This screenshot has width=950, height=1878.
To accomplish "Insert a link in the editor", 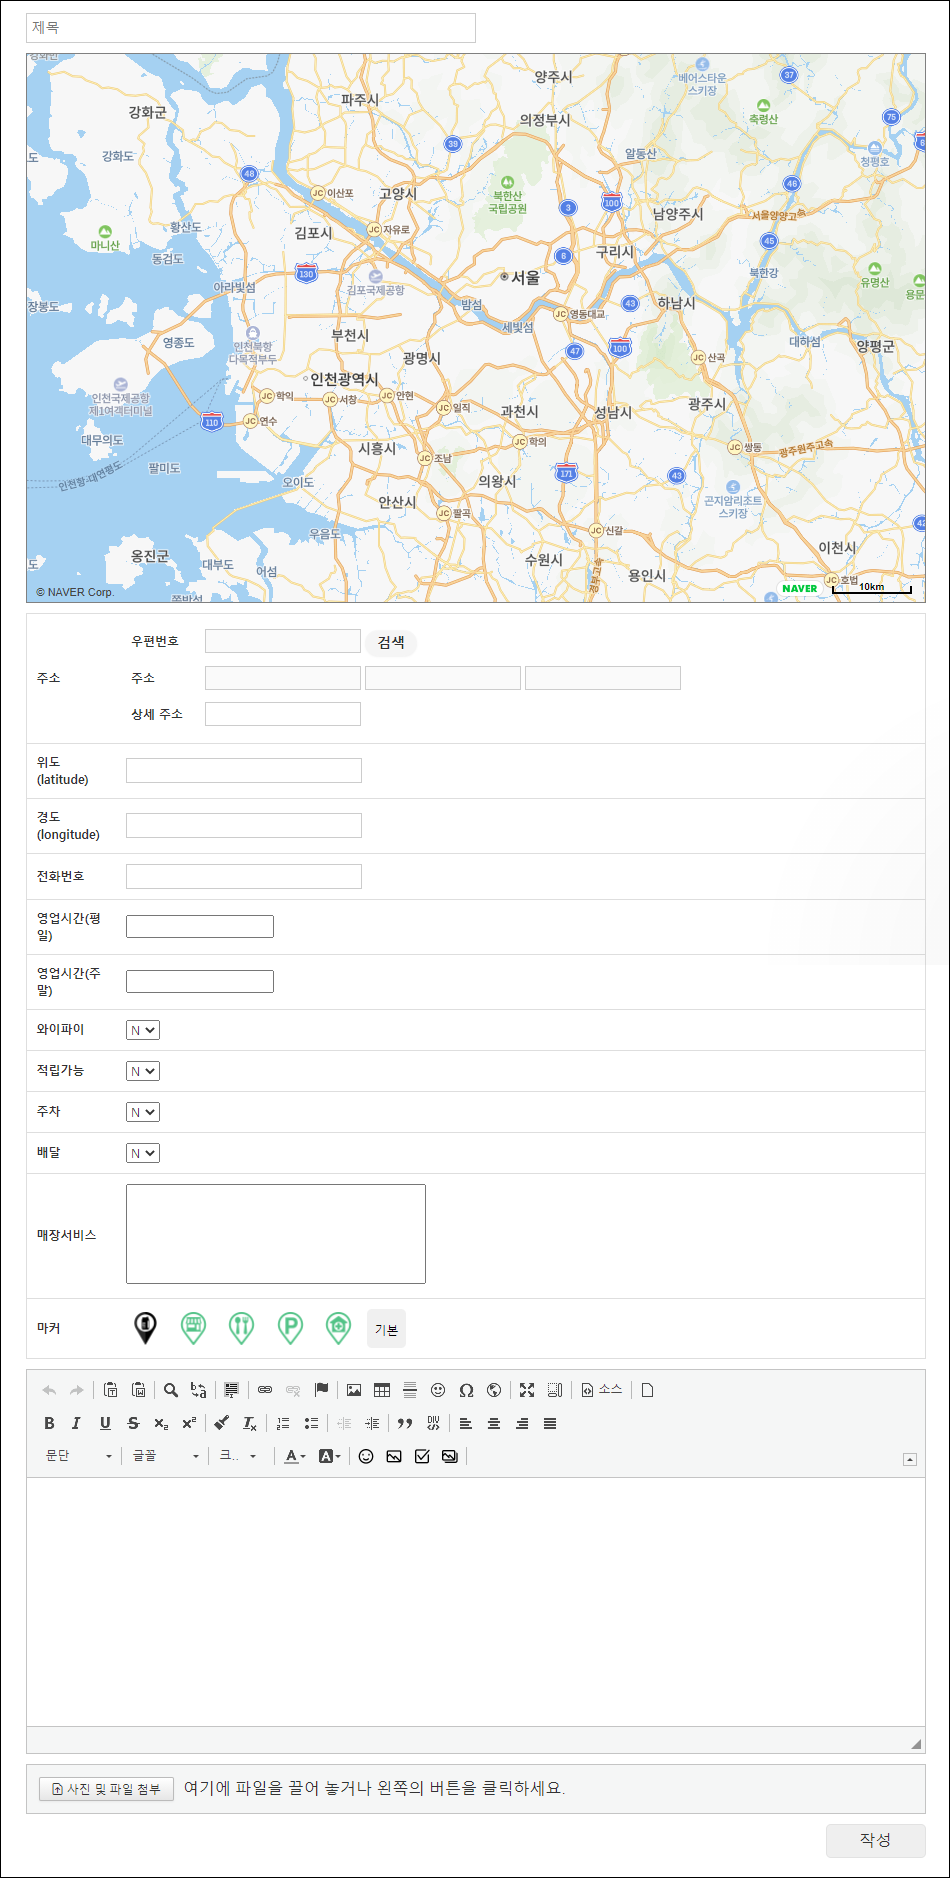I will [265, 1390].
